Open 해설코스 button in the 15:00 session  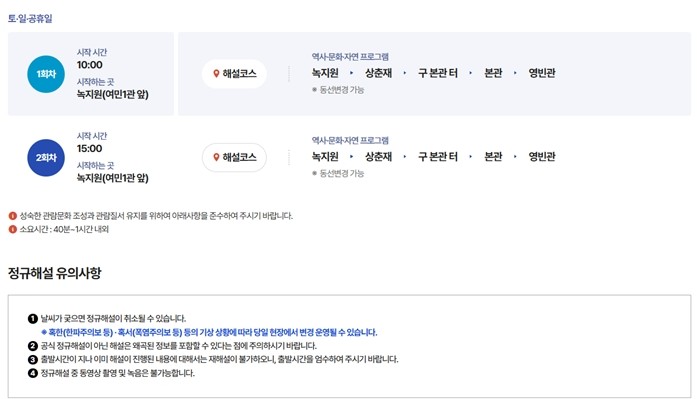234,157
